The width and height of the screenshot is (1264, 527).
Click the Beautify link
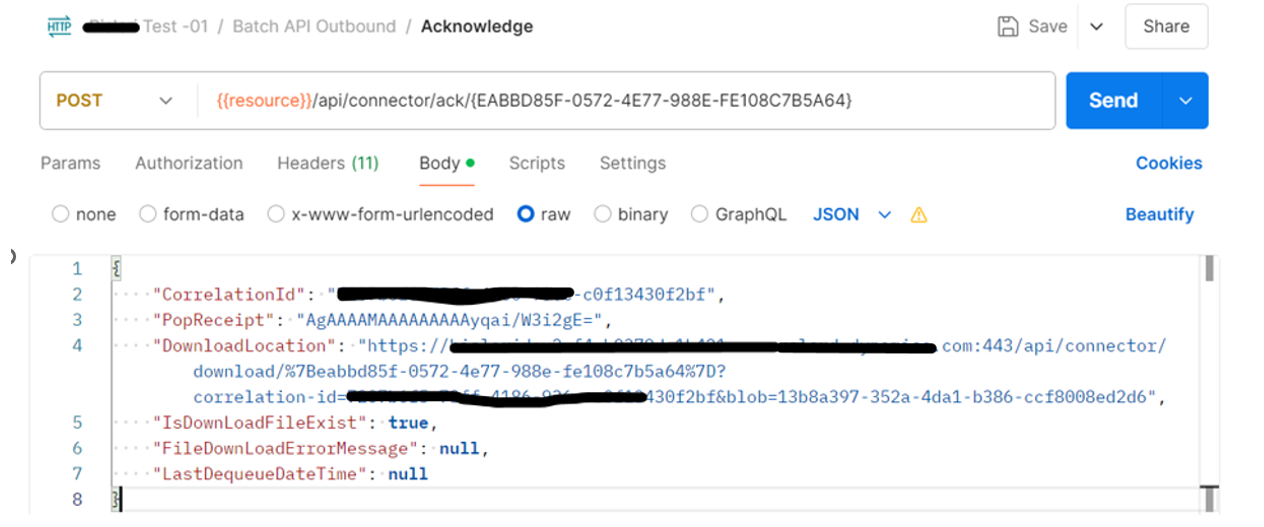tap(1160, 214)
